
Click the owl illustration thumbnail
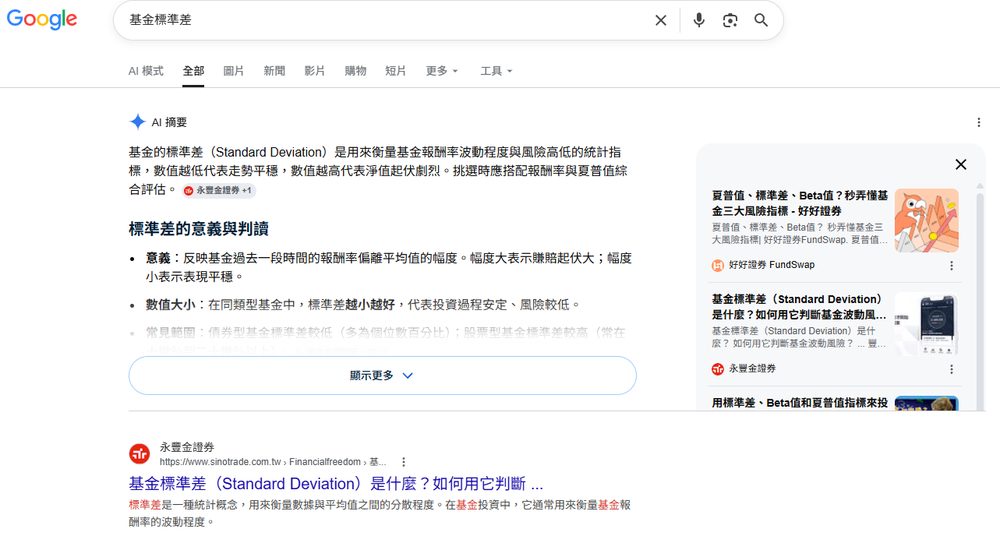point(927,221)
